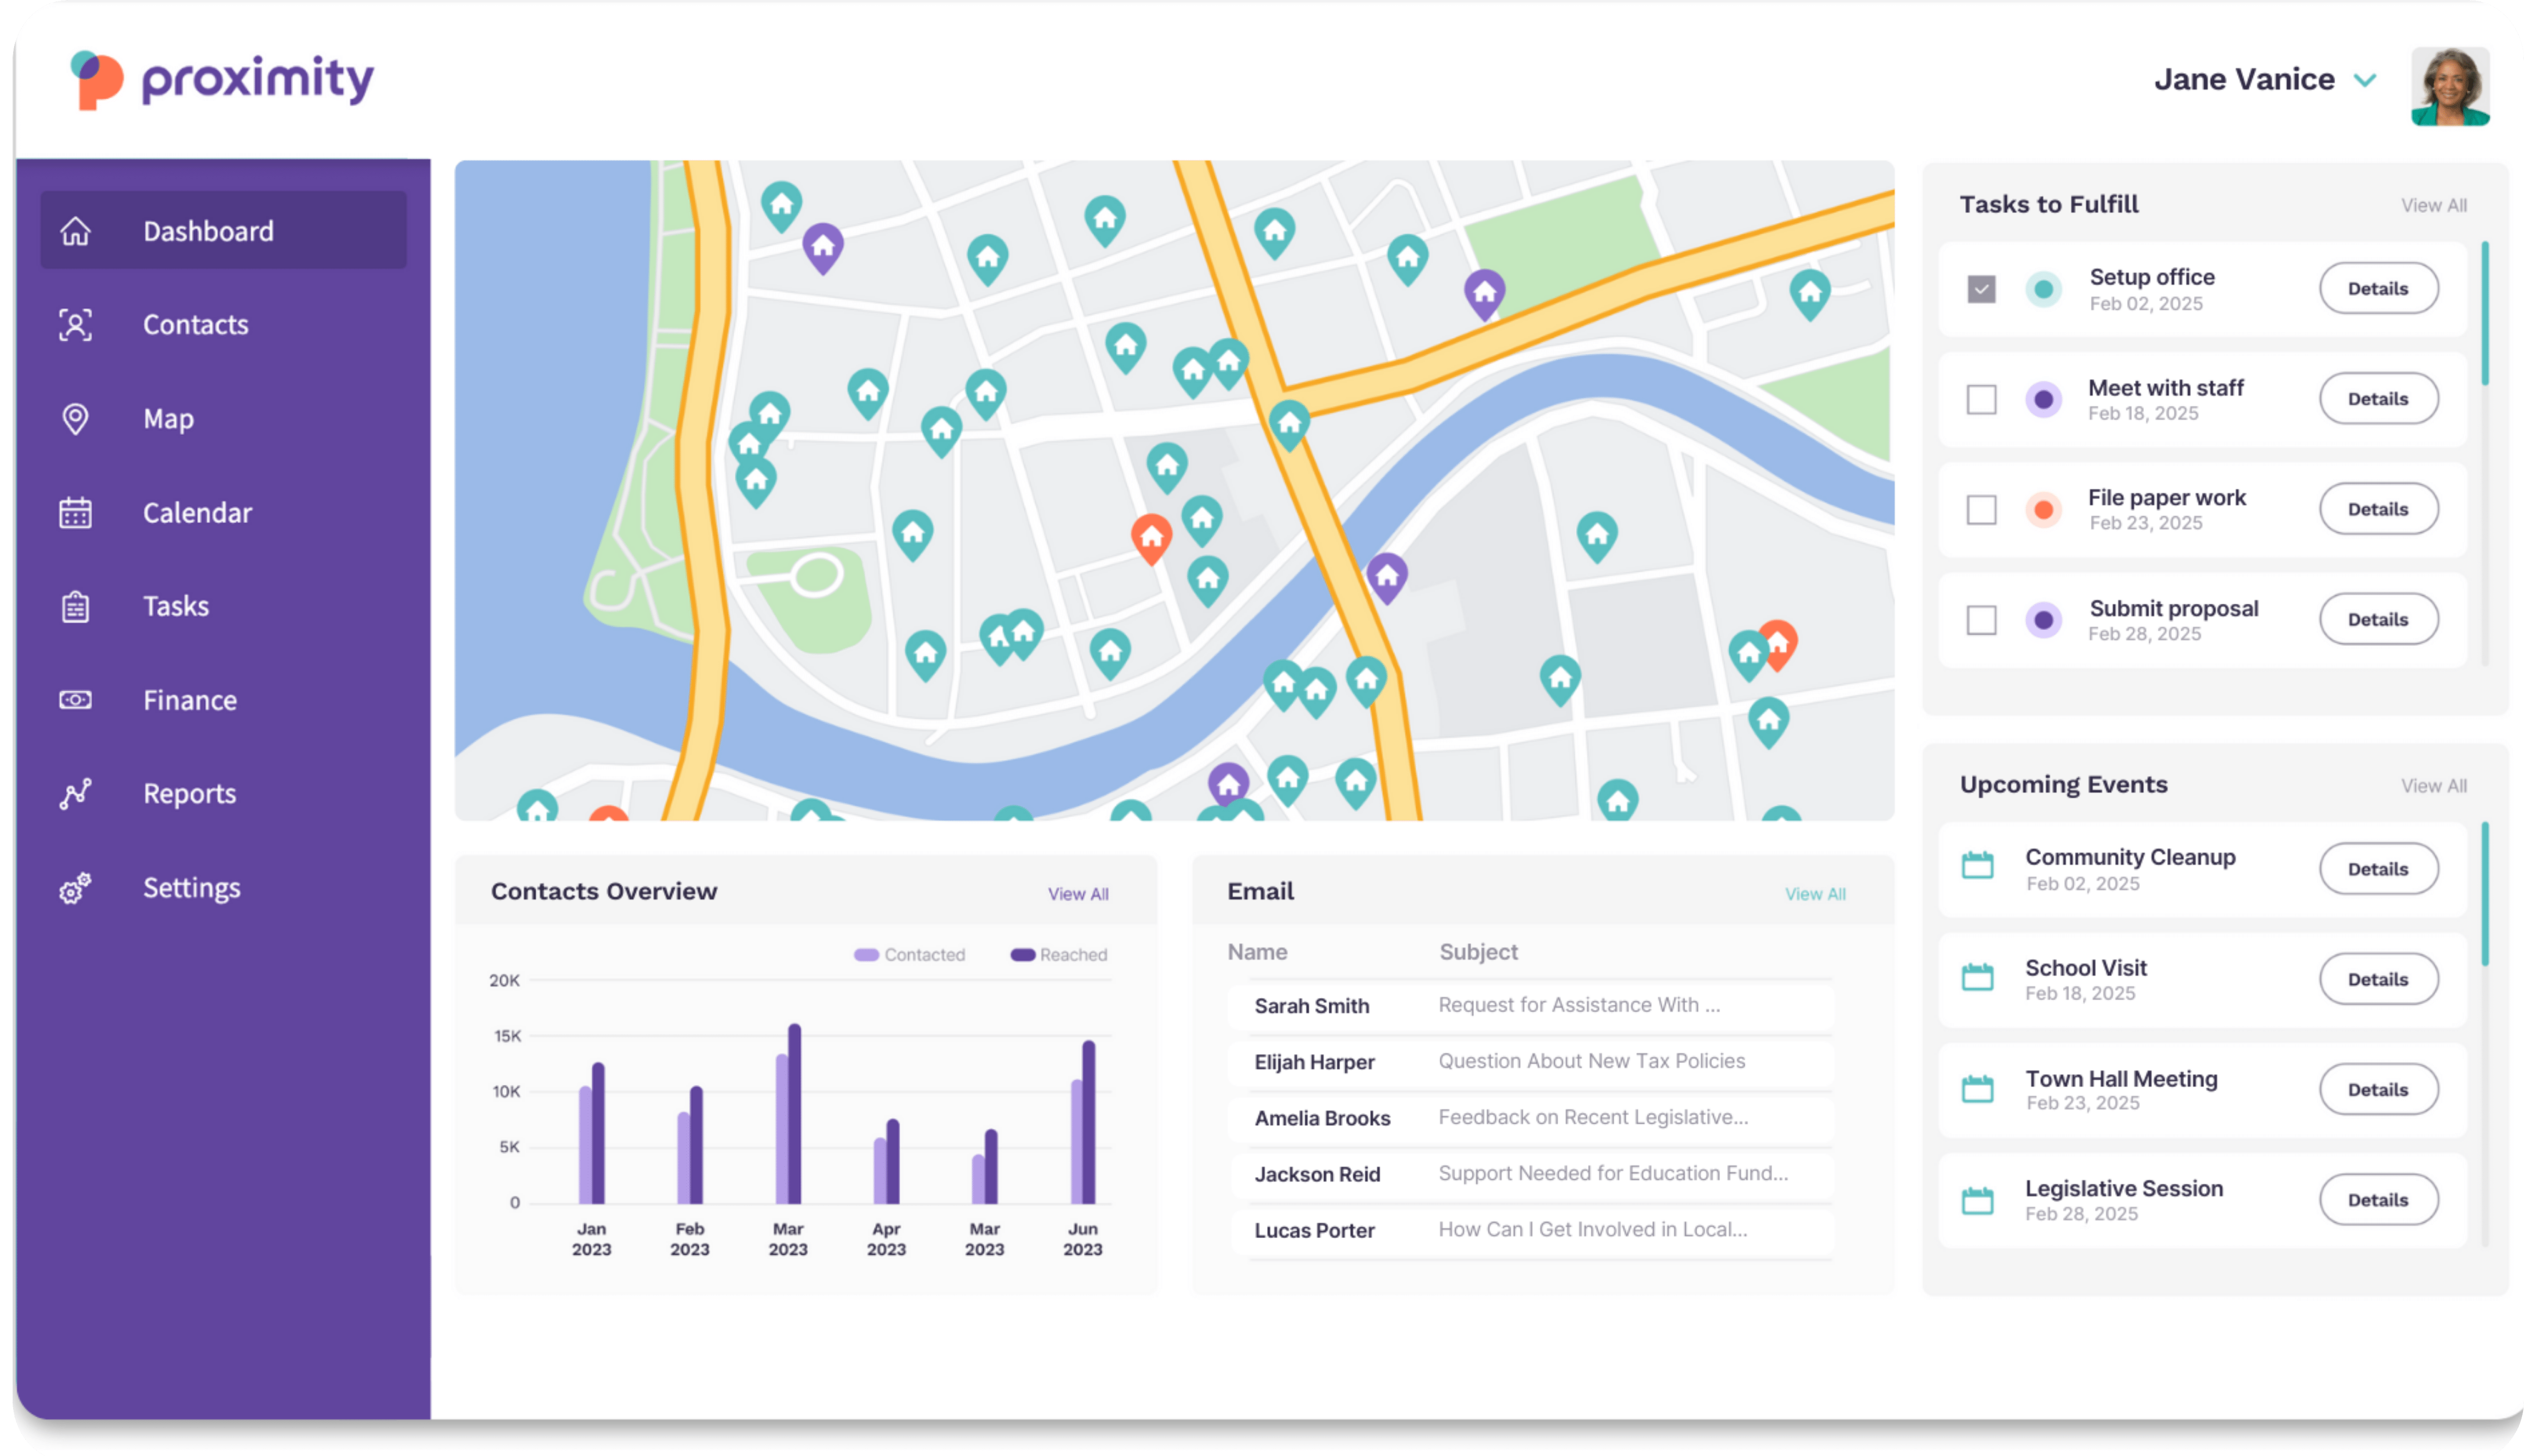This screenshot has height=1456, width=2524.
Task: Click the Dashboard home icon in sidebar
Action: [x=75, y=231]
